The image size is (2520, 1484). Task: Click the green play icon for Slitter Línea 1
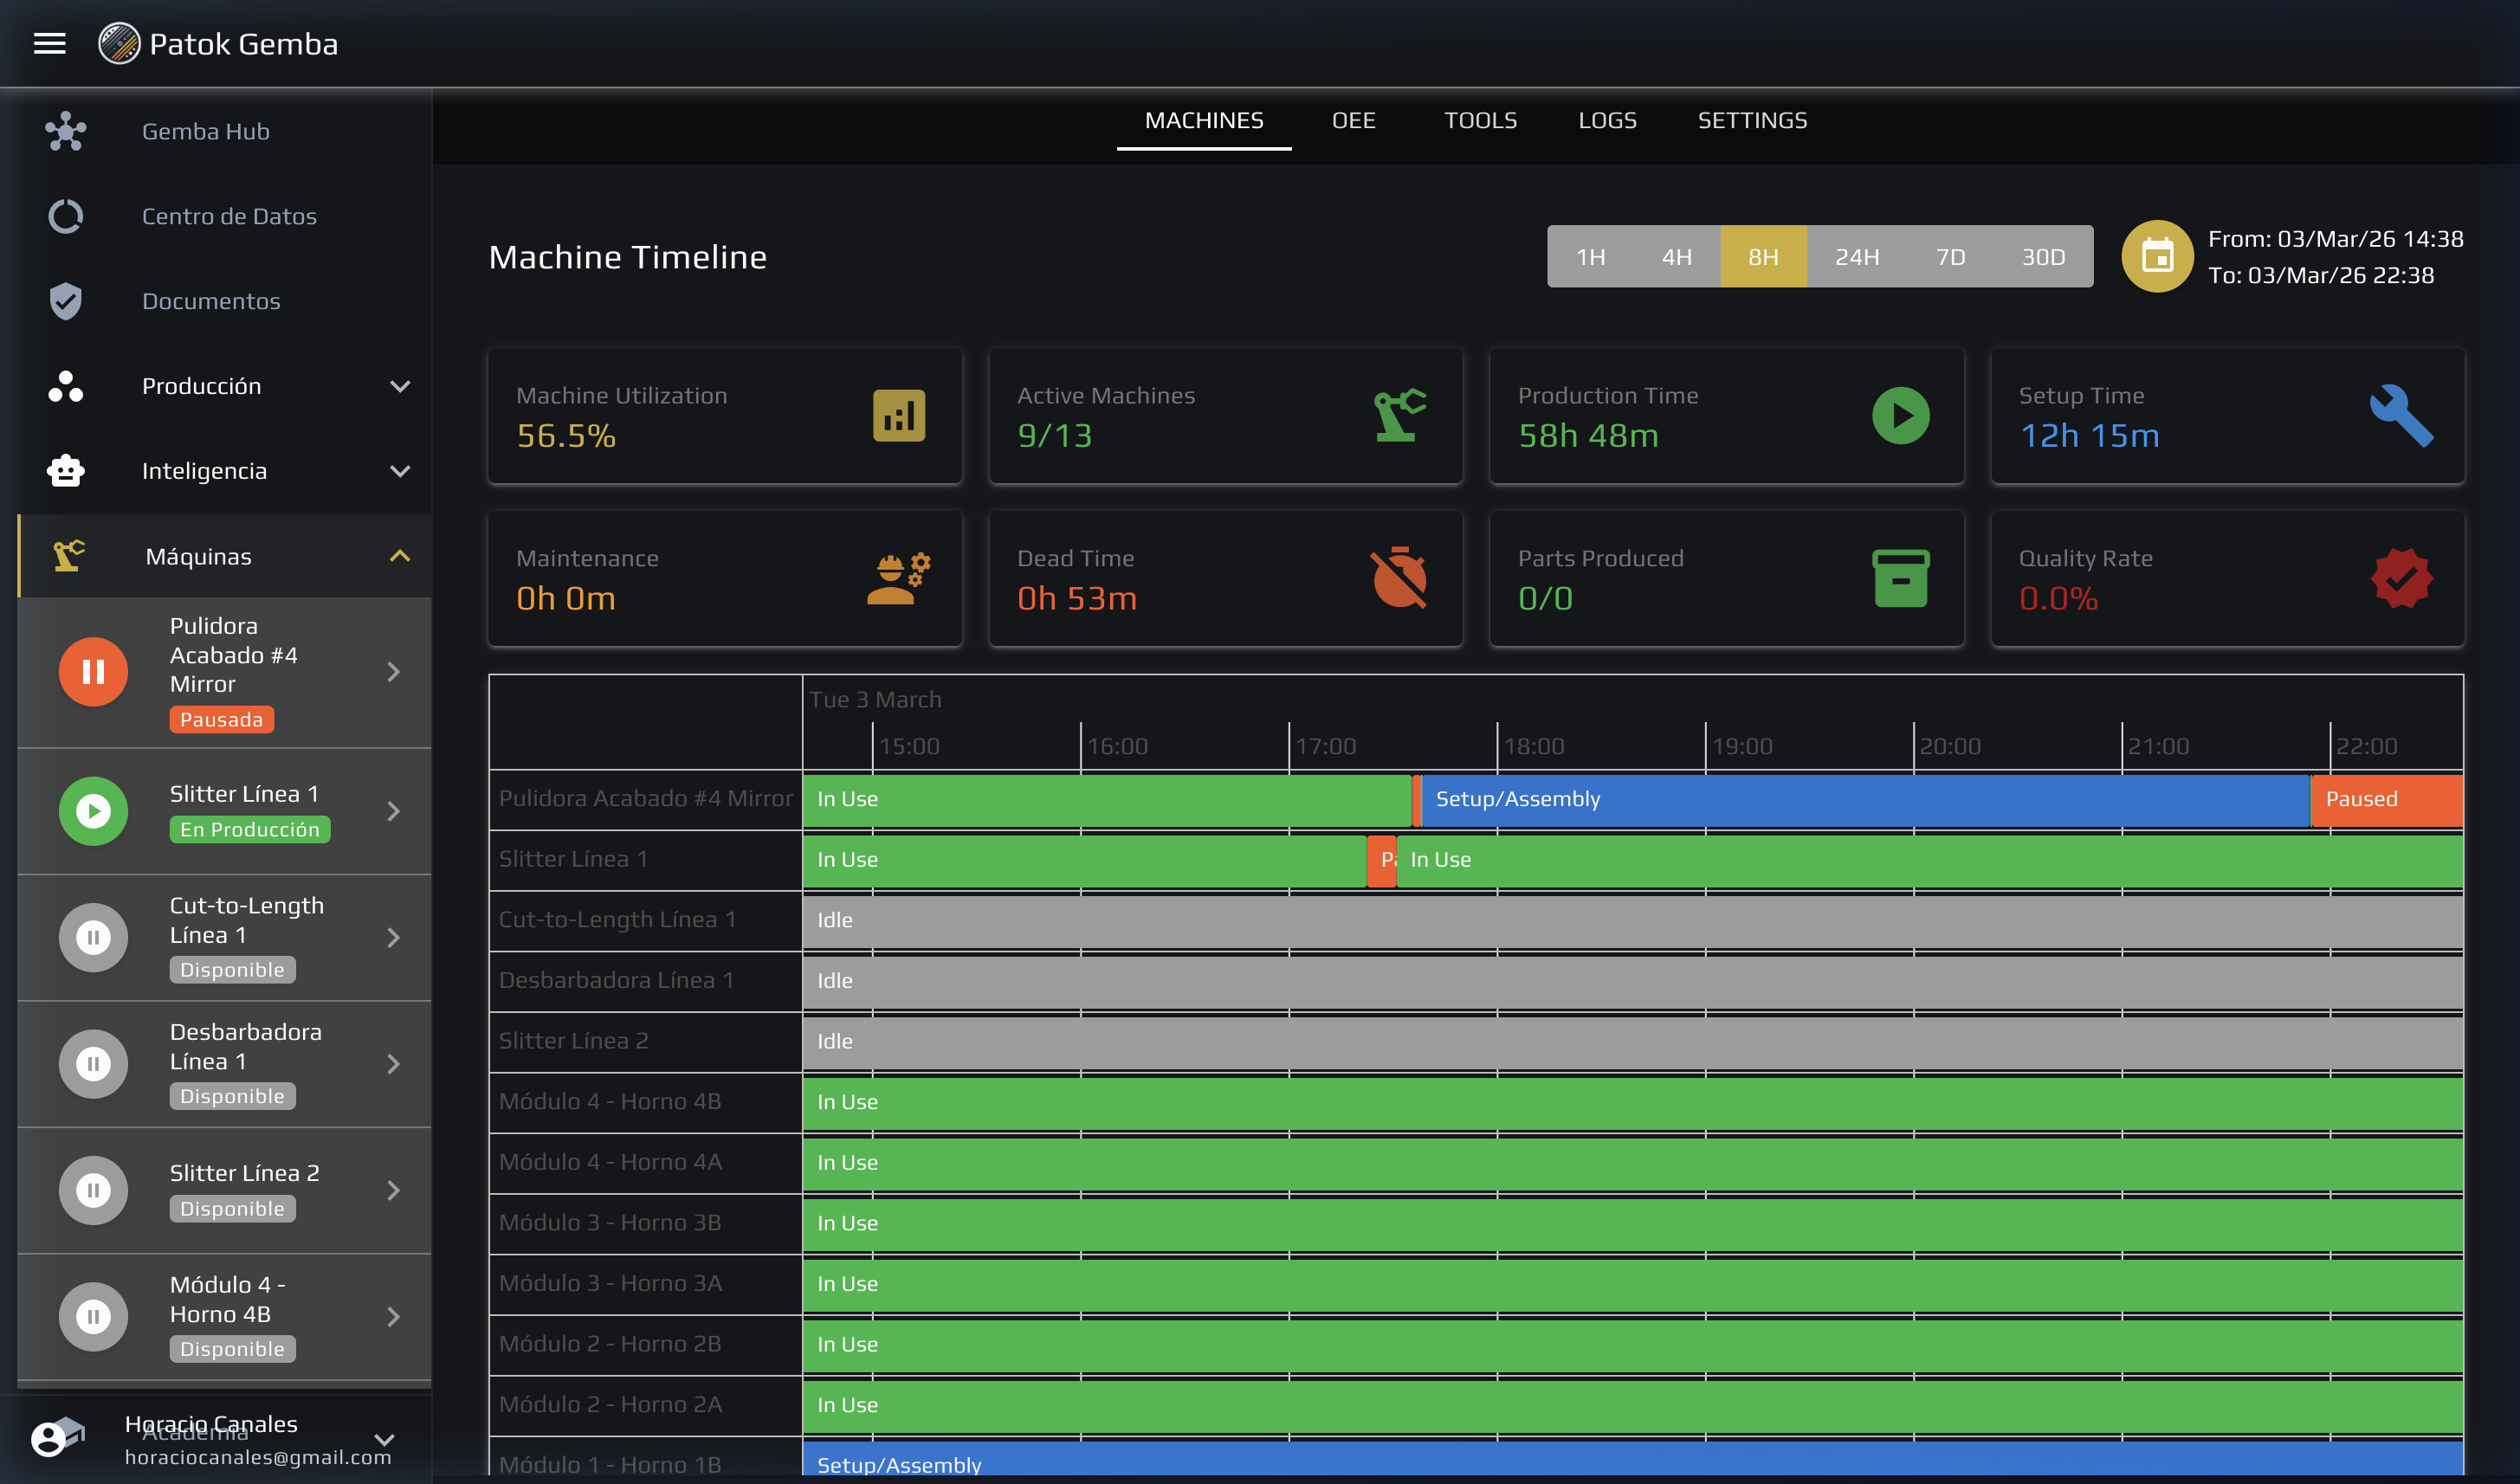point(93,810)
